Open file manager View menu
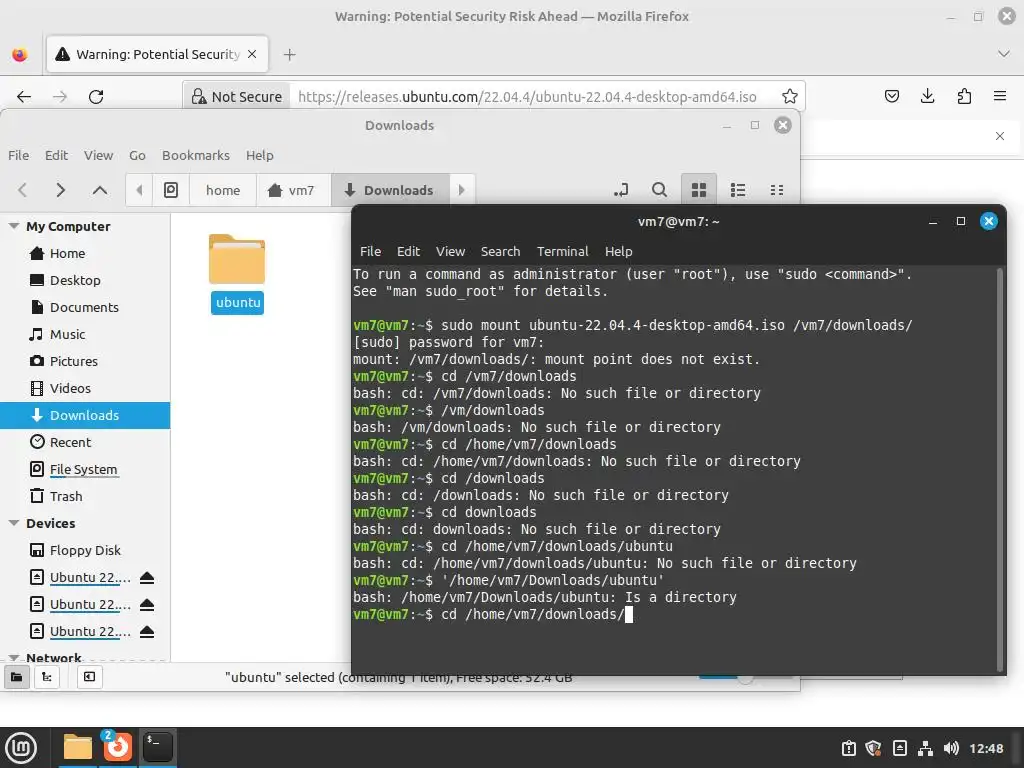This screenshot has height=768, width=1024. coord(99,155)
